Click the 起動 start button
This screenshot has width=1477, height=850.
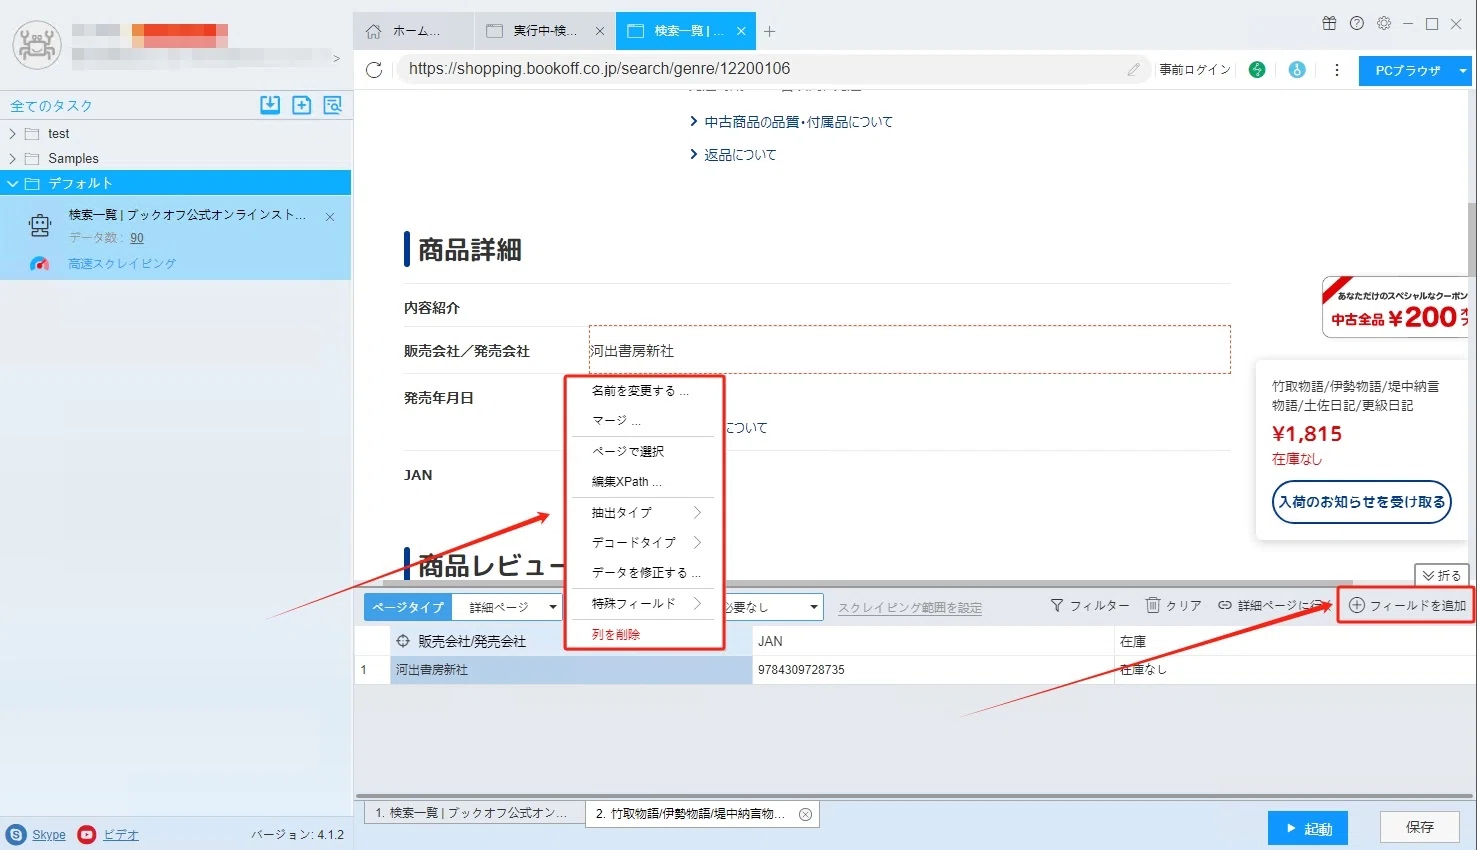point(1308,828)
